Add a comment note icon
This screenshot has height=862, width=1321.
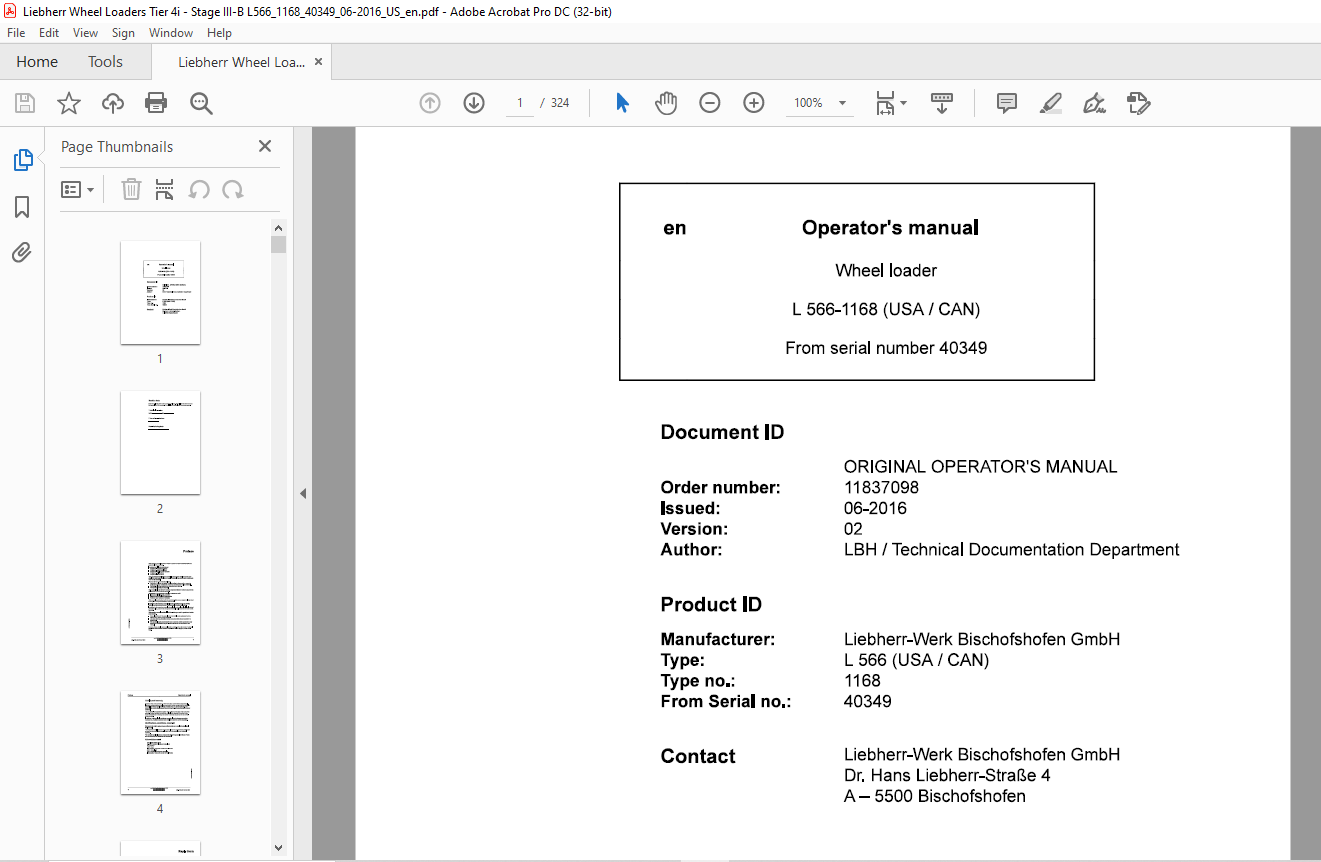tap(1007, 103)
